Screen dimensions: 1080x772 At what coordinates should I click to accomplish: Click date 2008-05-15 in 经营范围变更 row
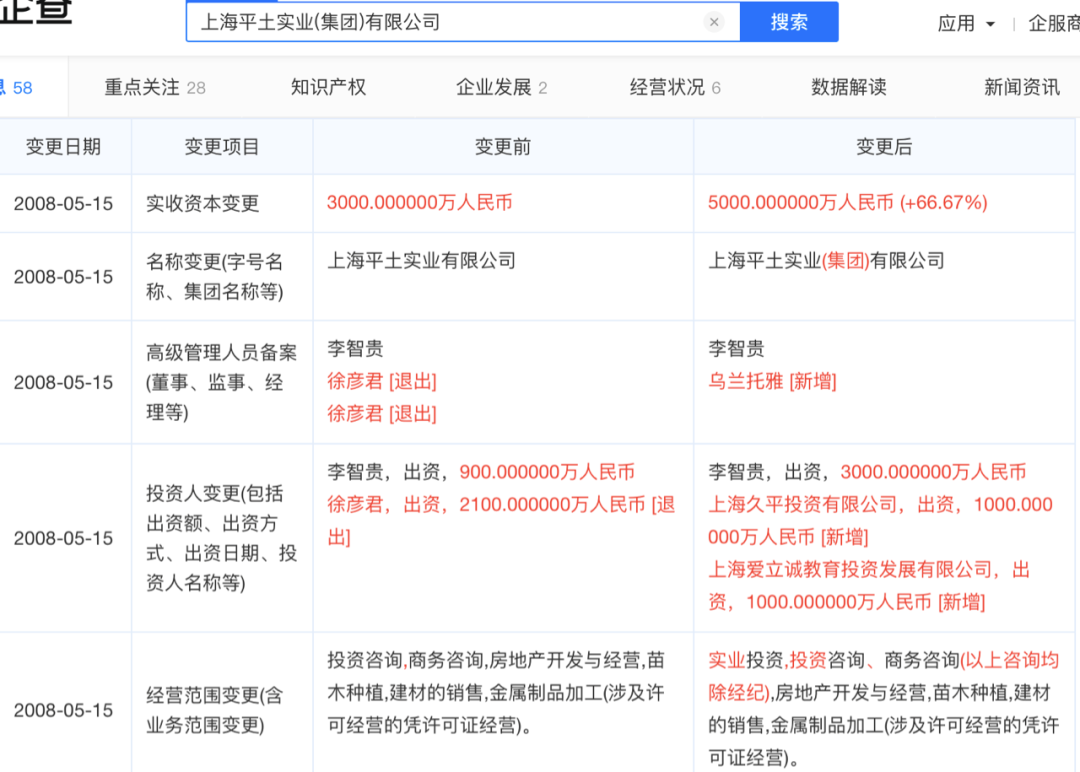tap(63, 710)
